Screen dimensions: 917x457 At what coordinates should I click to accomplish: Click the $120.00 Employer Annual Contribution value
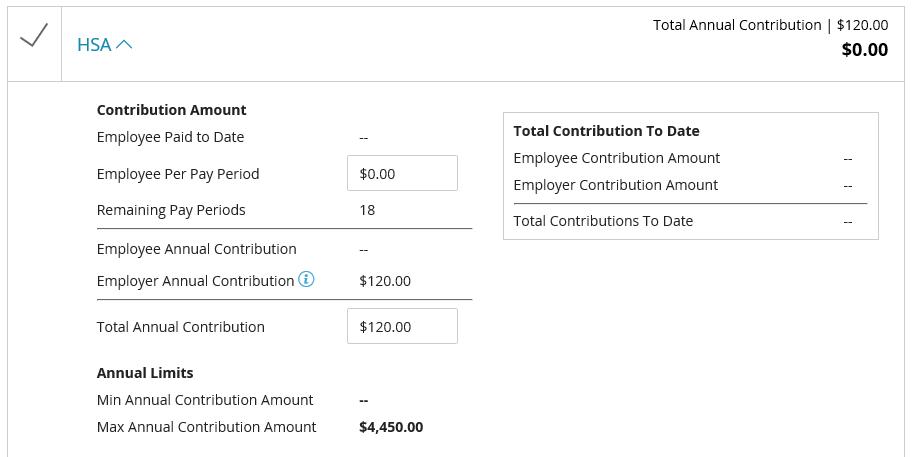pyautogui.click(x=385, y=281)
